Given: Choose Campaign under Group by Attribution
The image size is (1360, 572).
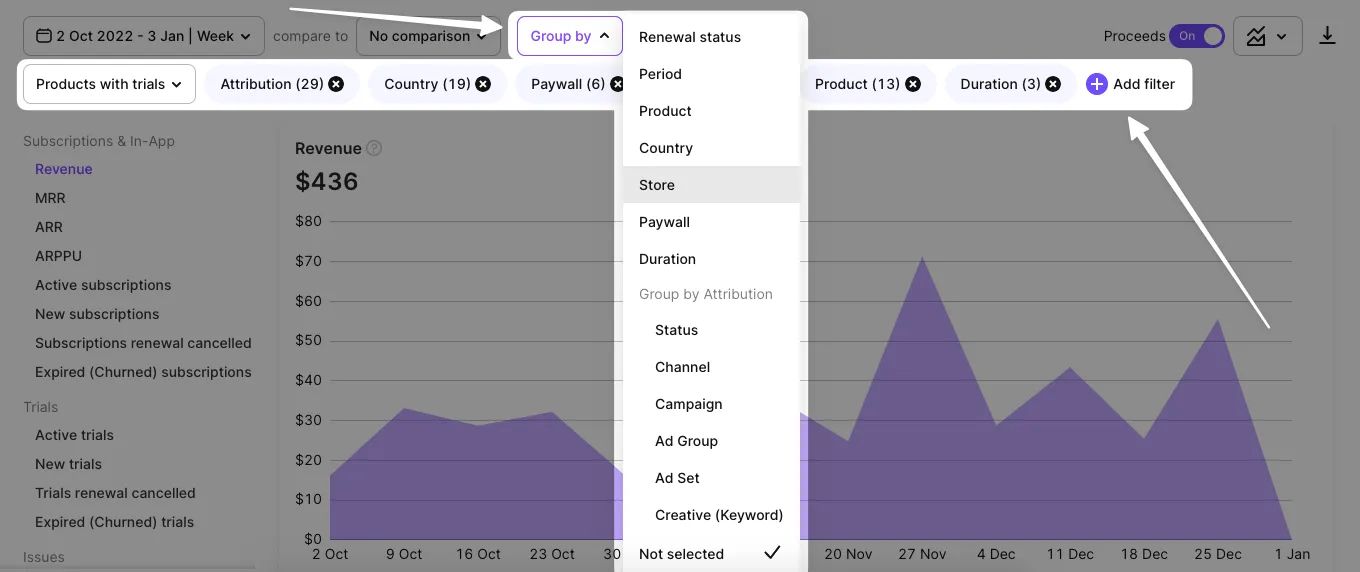Looking at the screenshot, I should 688,404.
